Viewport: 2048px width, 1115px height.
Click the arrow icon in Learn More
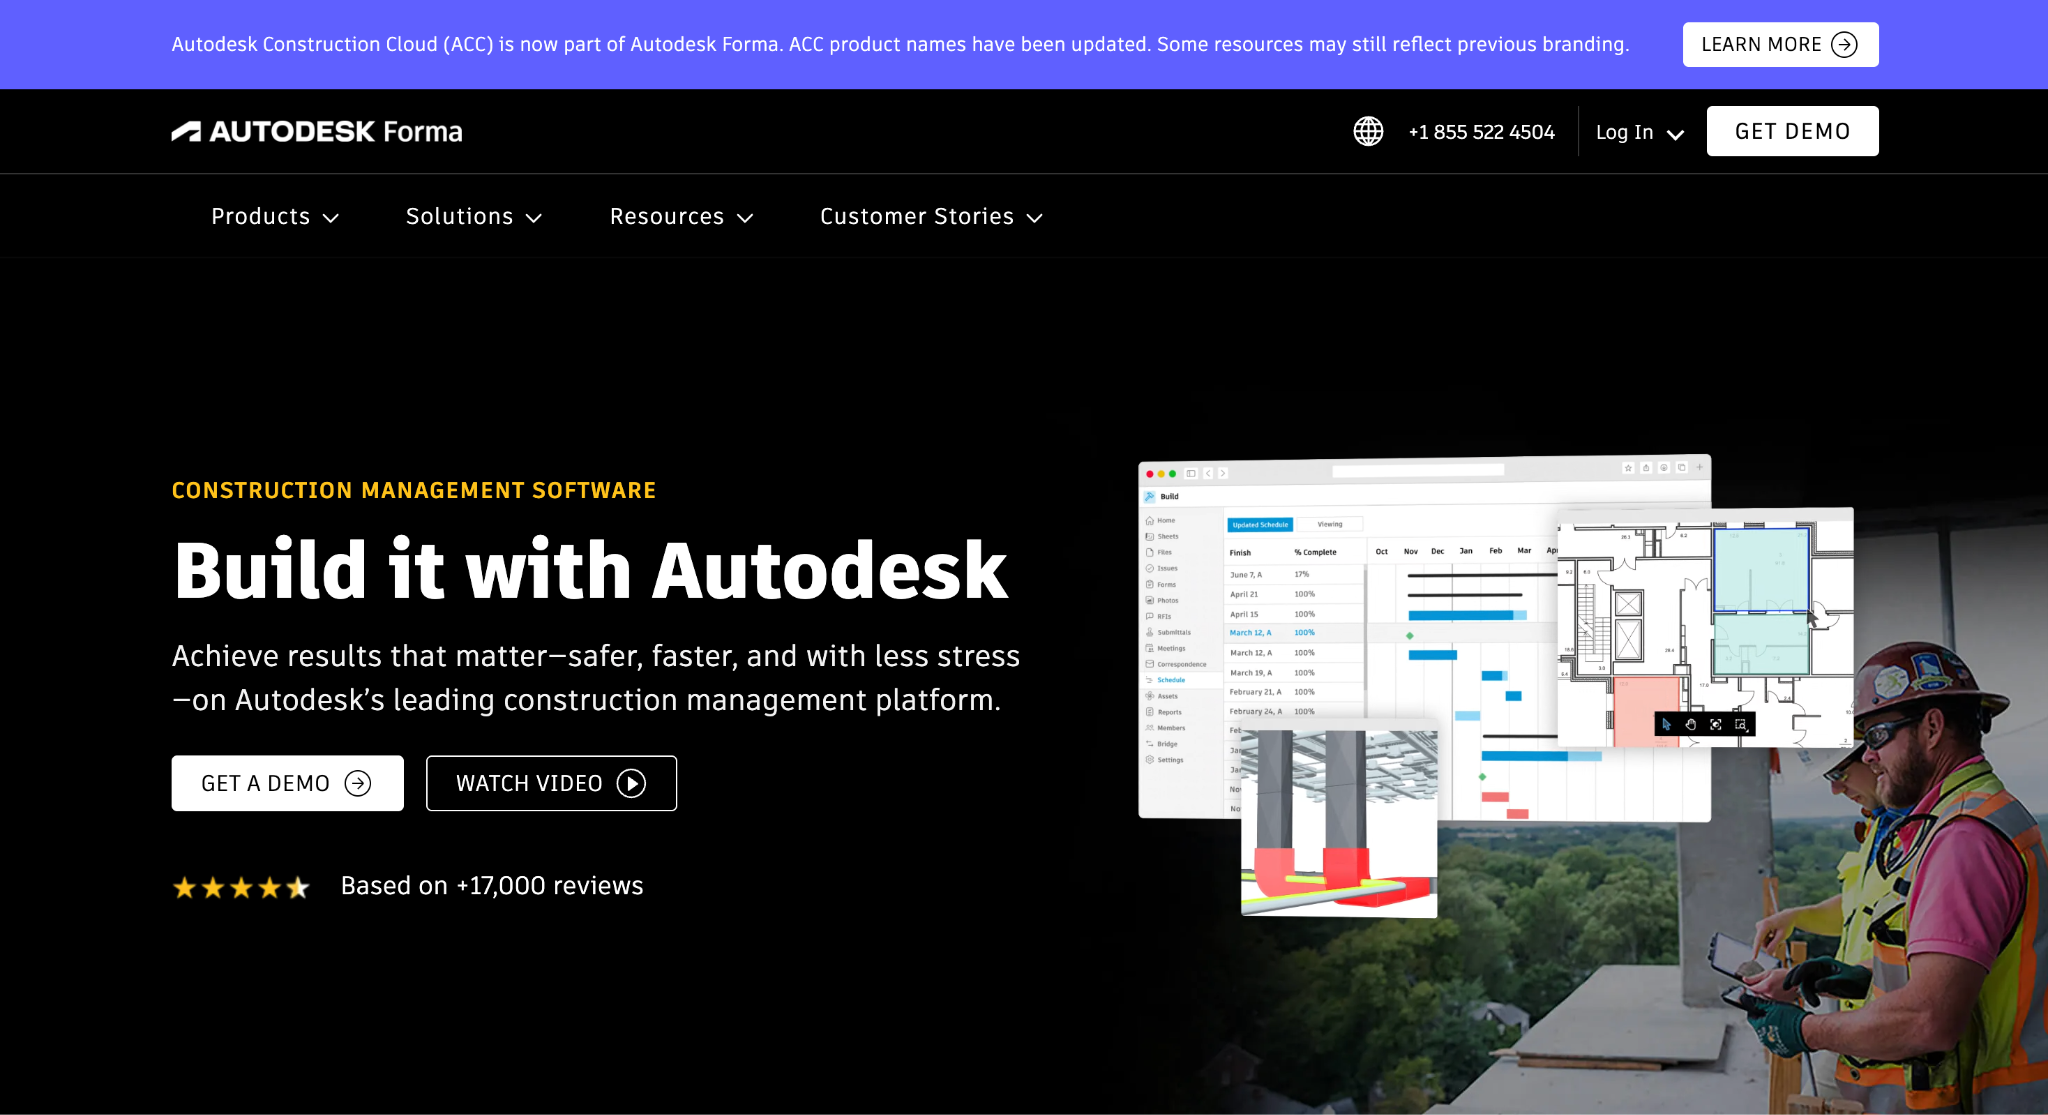(1845, 44)
